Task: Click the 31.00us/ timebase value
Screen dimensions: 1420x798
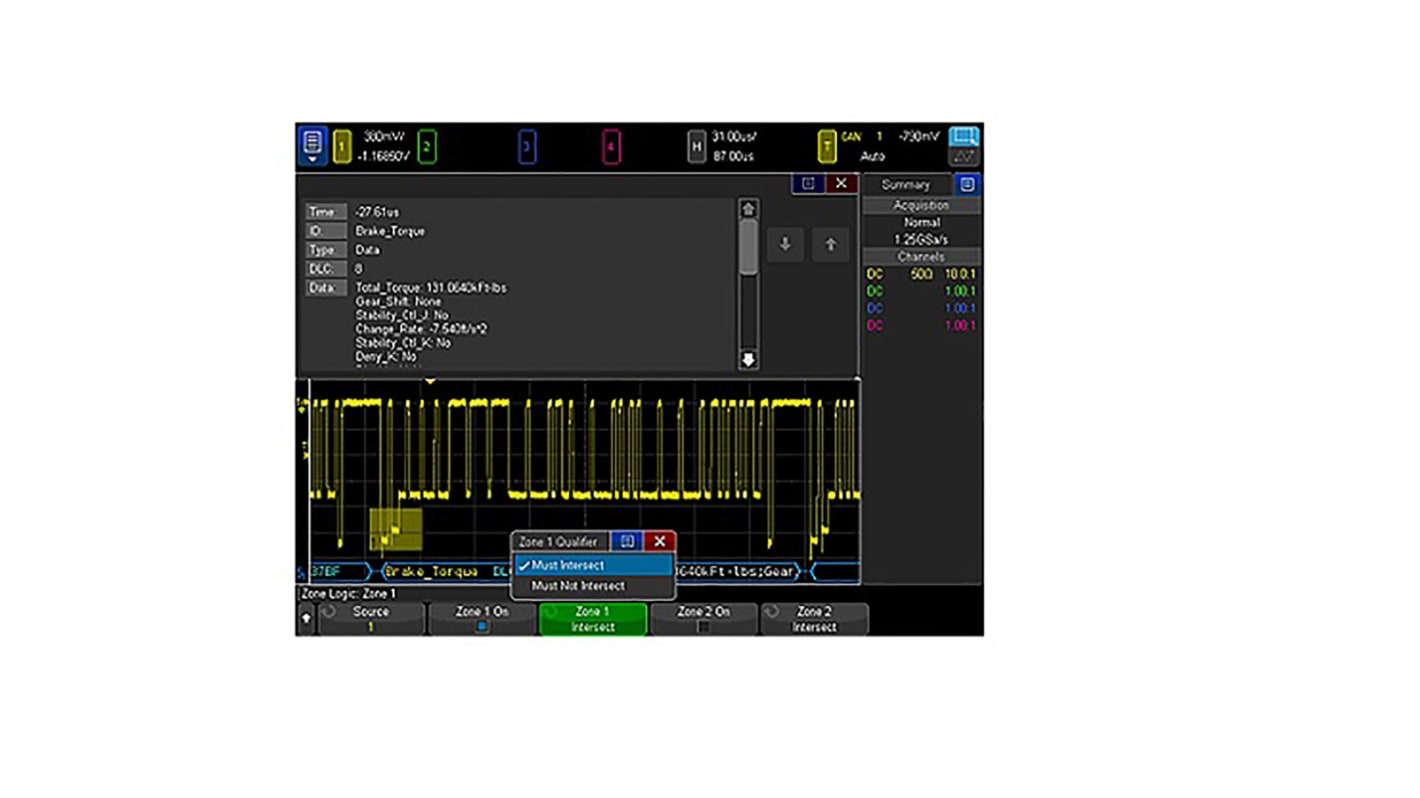Action: point(734,137)
